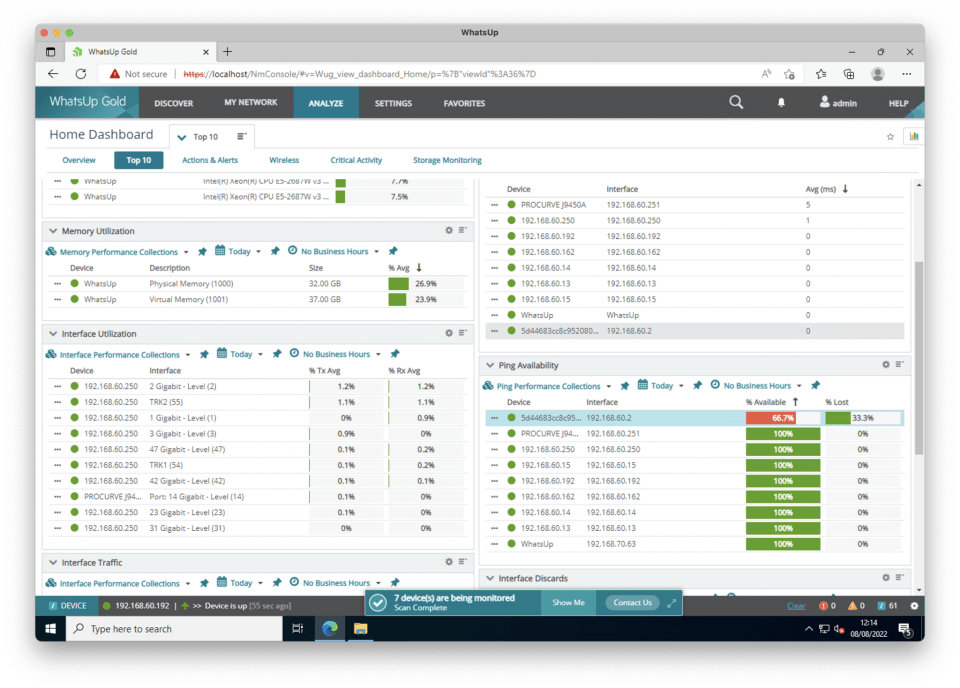Click the Show Me button
Screen dimensions: 960x688
[x=568, y=603]
